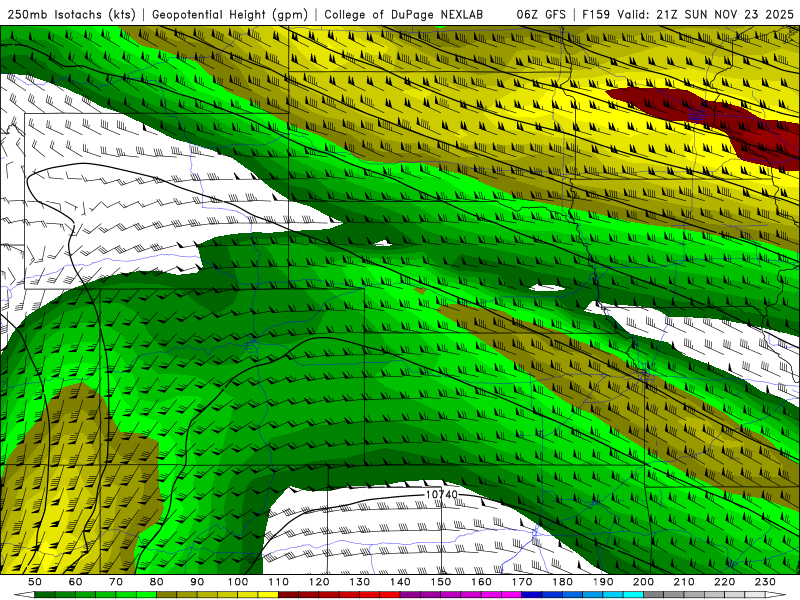Click the 80 label on the color scale
This screenshot has width=800, height=600.
pyautogui.click(x=157, y=582)
